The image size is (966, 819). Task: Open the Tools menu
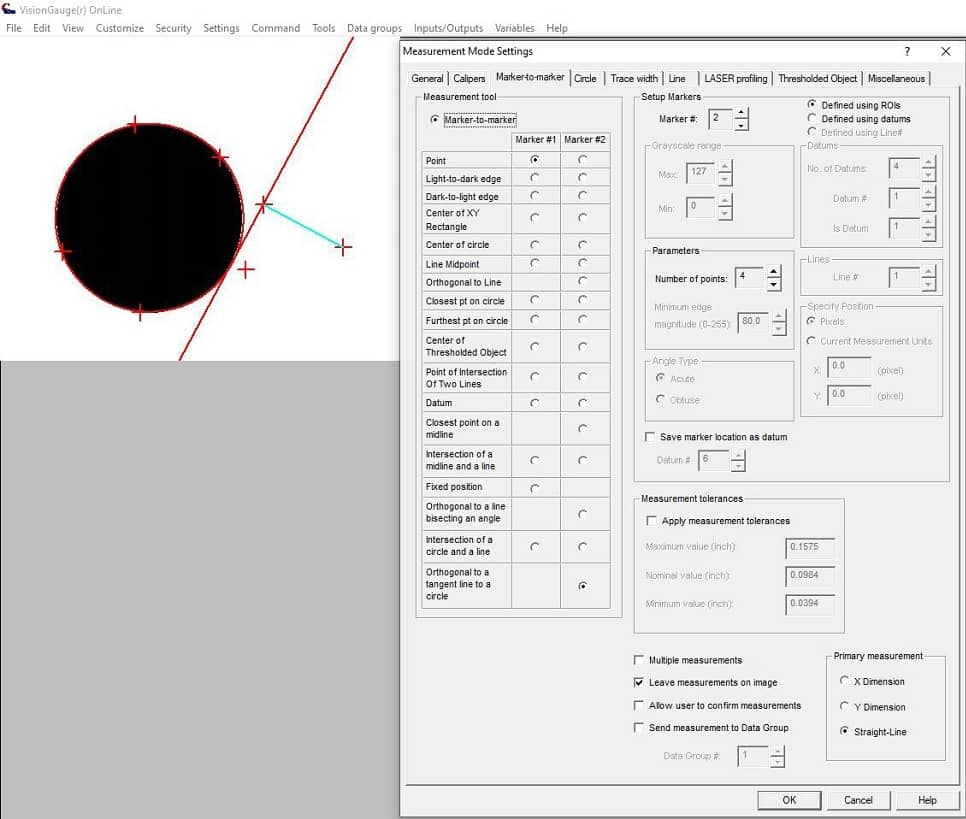tap(323, 28)
